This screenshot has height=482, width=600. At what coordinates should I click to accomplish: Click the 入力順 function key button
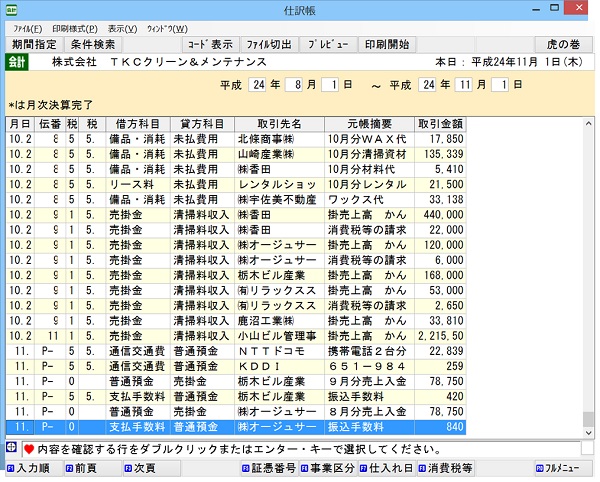[34, 468]
